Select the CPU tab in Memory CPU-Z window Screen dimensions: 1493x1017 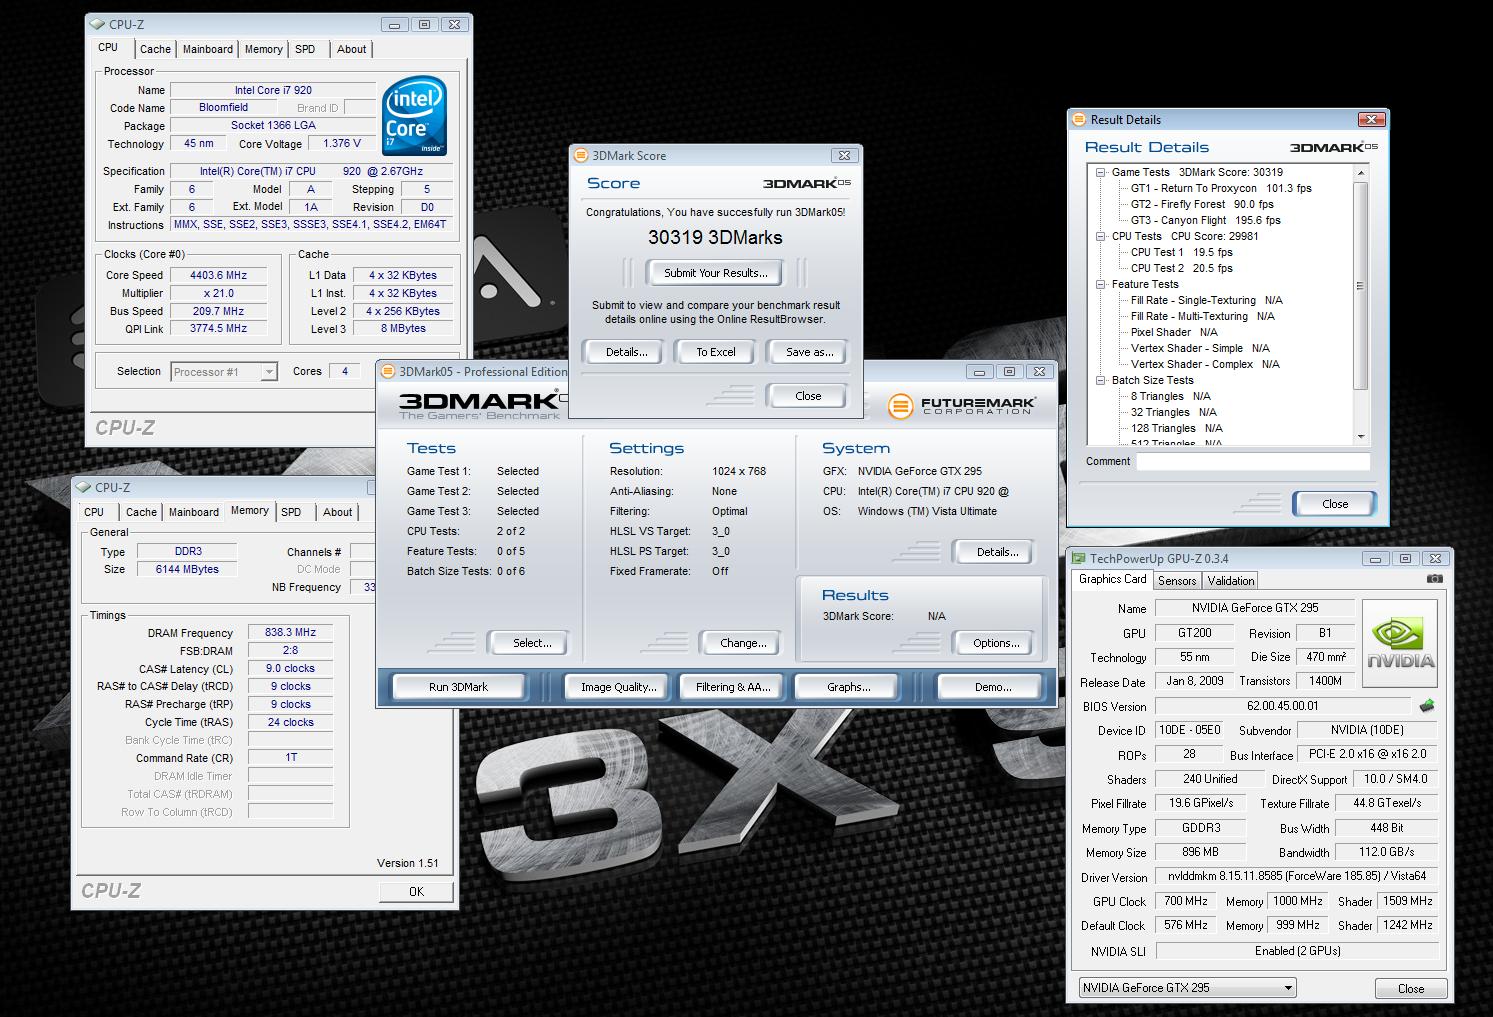94,512
